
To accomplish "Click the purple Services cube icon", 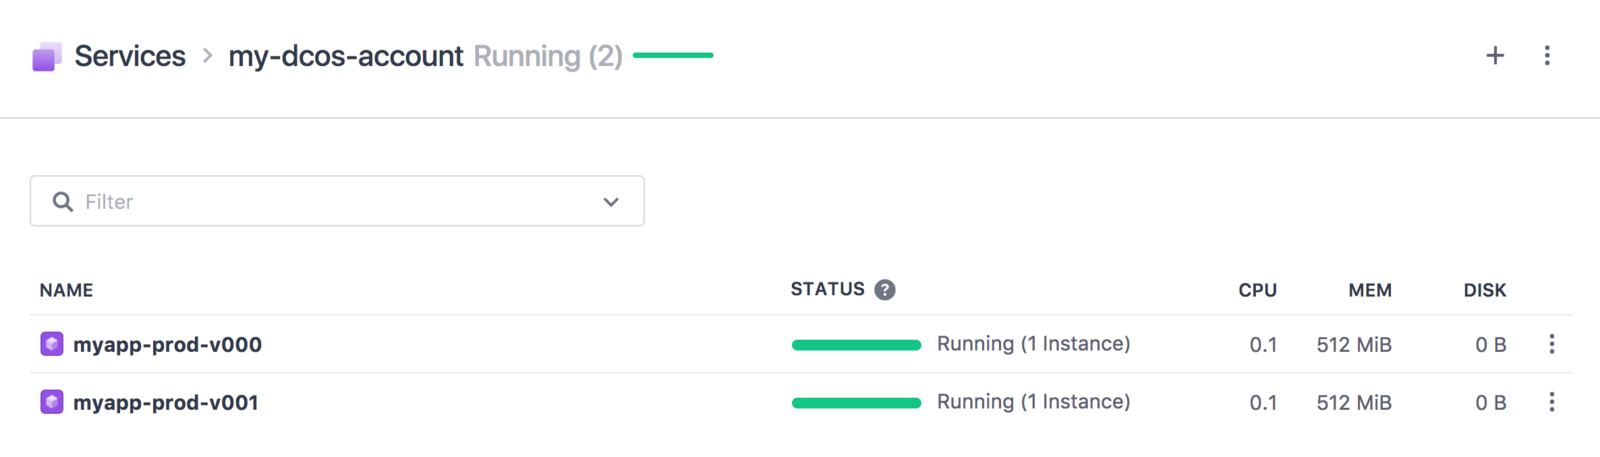I will [46, 57].
